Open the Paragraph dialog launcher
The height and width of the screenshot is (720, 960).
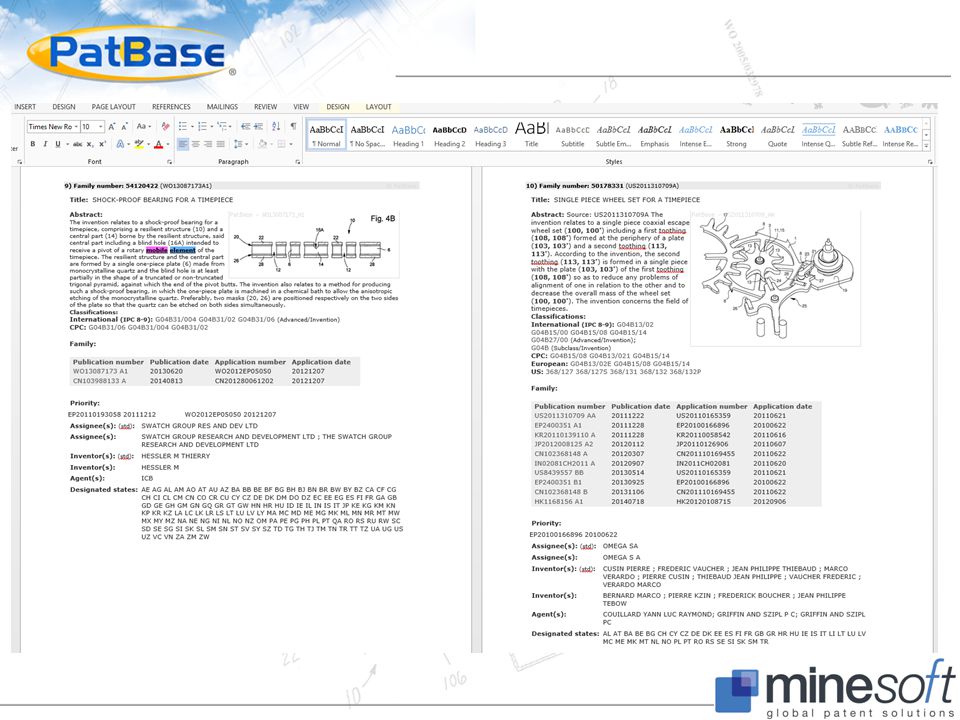point(298,162)
